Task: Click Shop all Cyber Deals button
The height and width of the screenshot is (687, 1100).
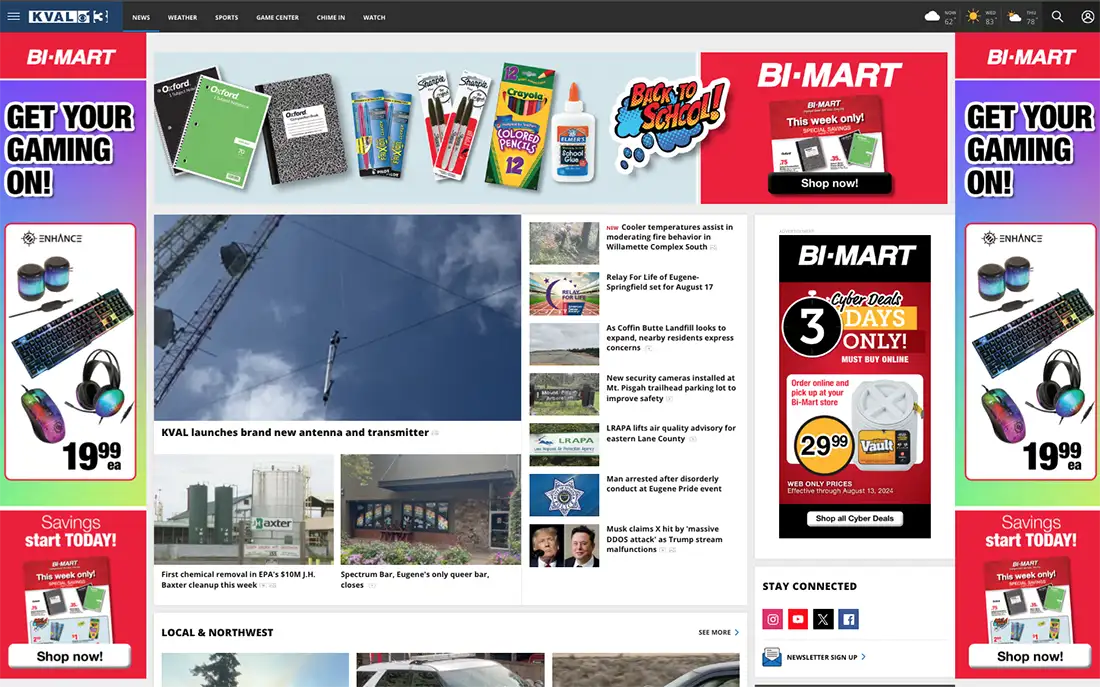Action: (854, 519)
